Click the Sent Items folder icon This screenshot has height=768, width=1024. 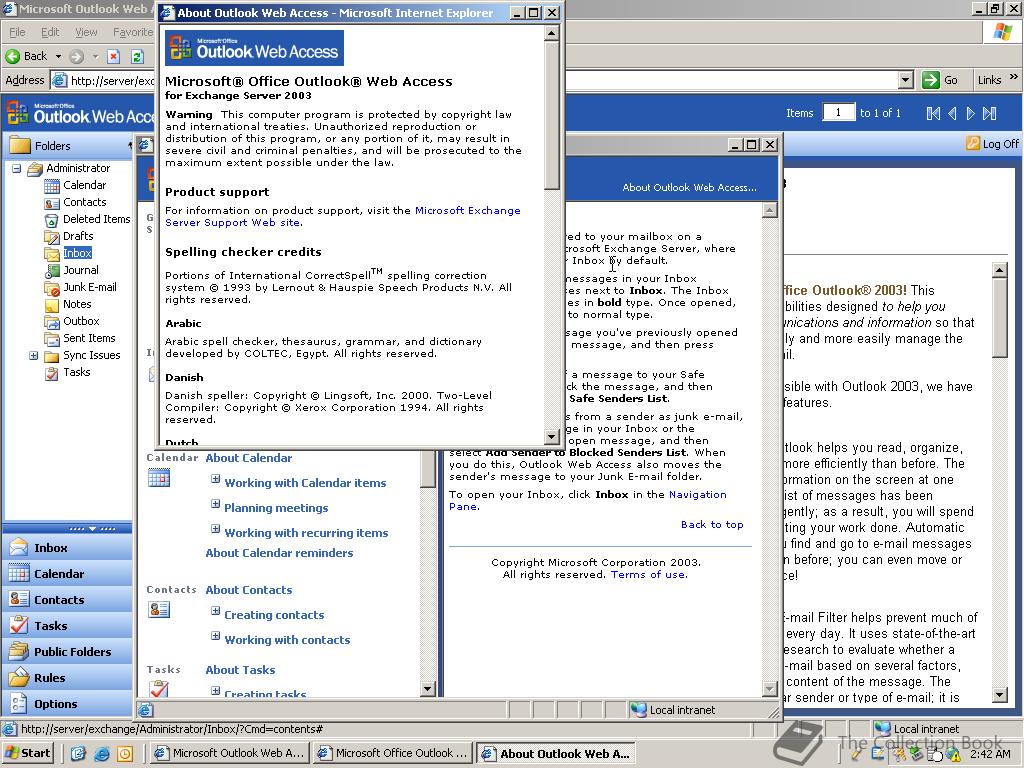click(52, 338)
